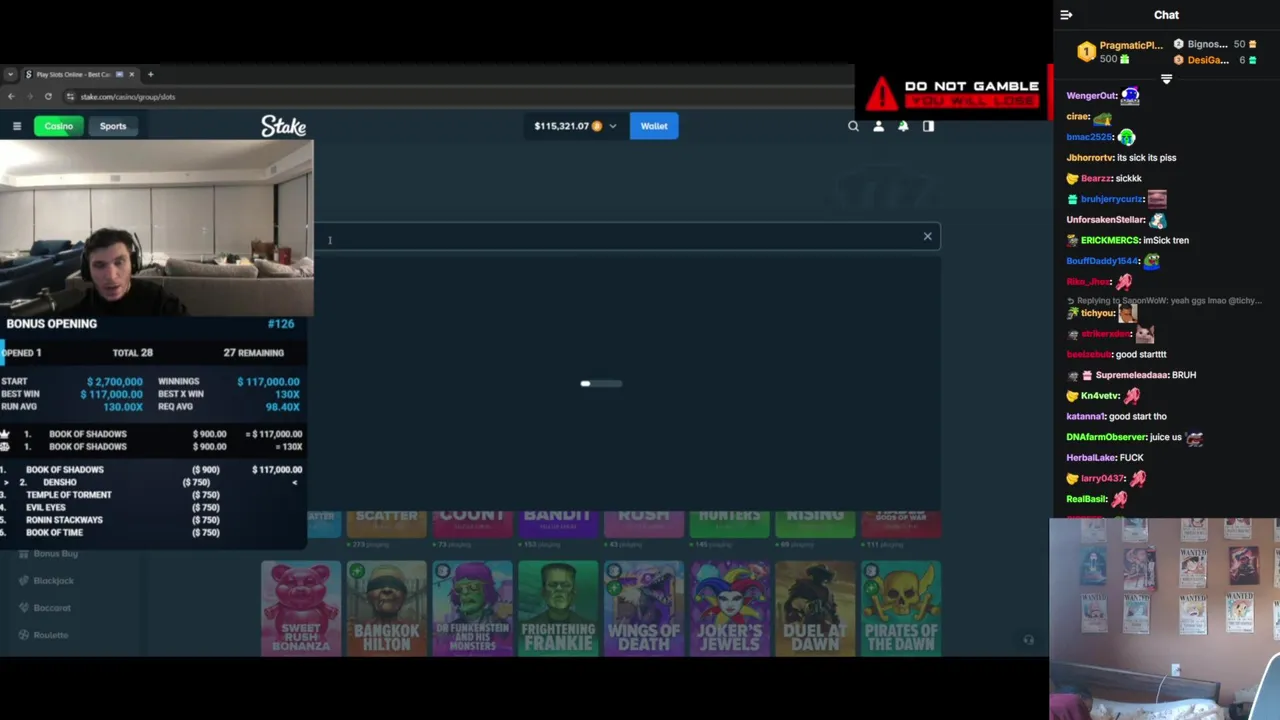Close the search overlay with the X
This screenshot has height=720, width=1280.
coord(927,237)
